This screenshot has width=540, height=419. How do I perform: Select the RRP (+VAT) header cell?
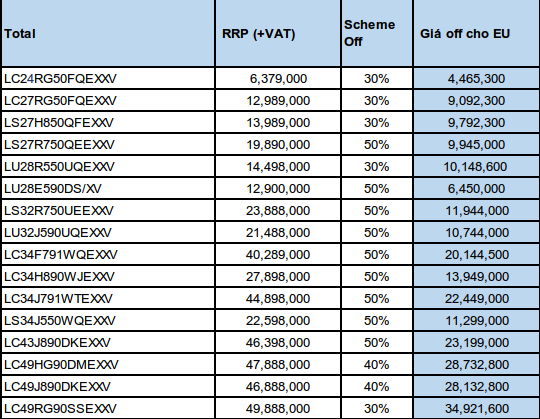point(278,33)
